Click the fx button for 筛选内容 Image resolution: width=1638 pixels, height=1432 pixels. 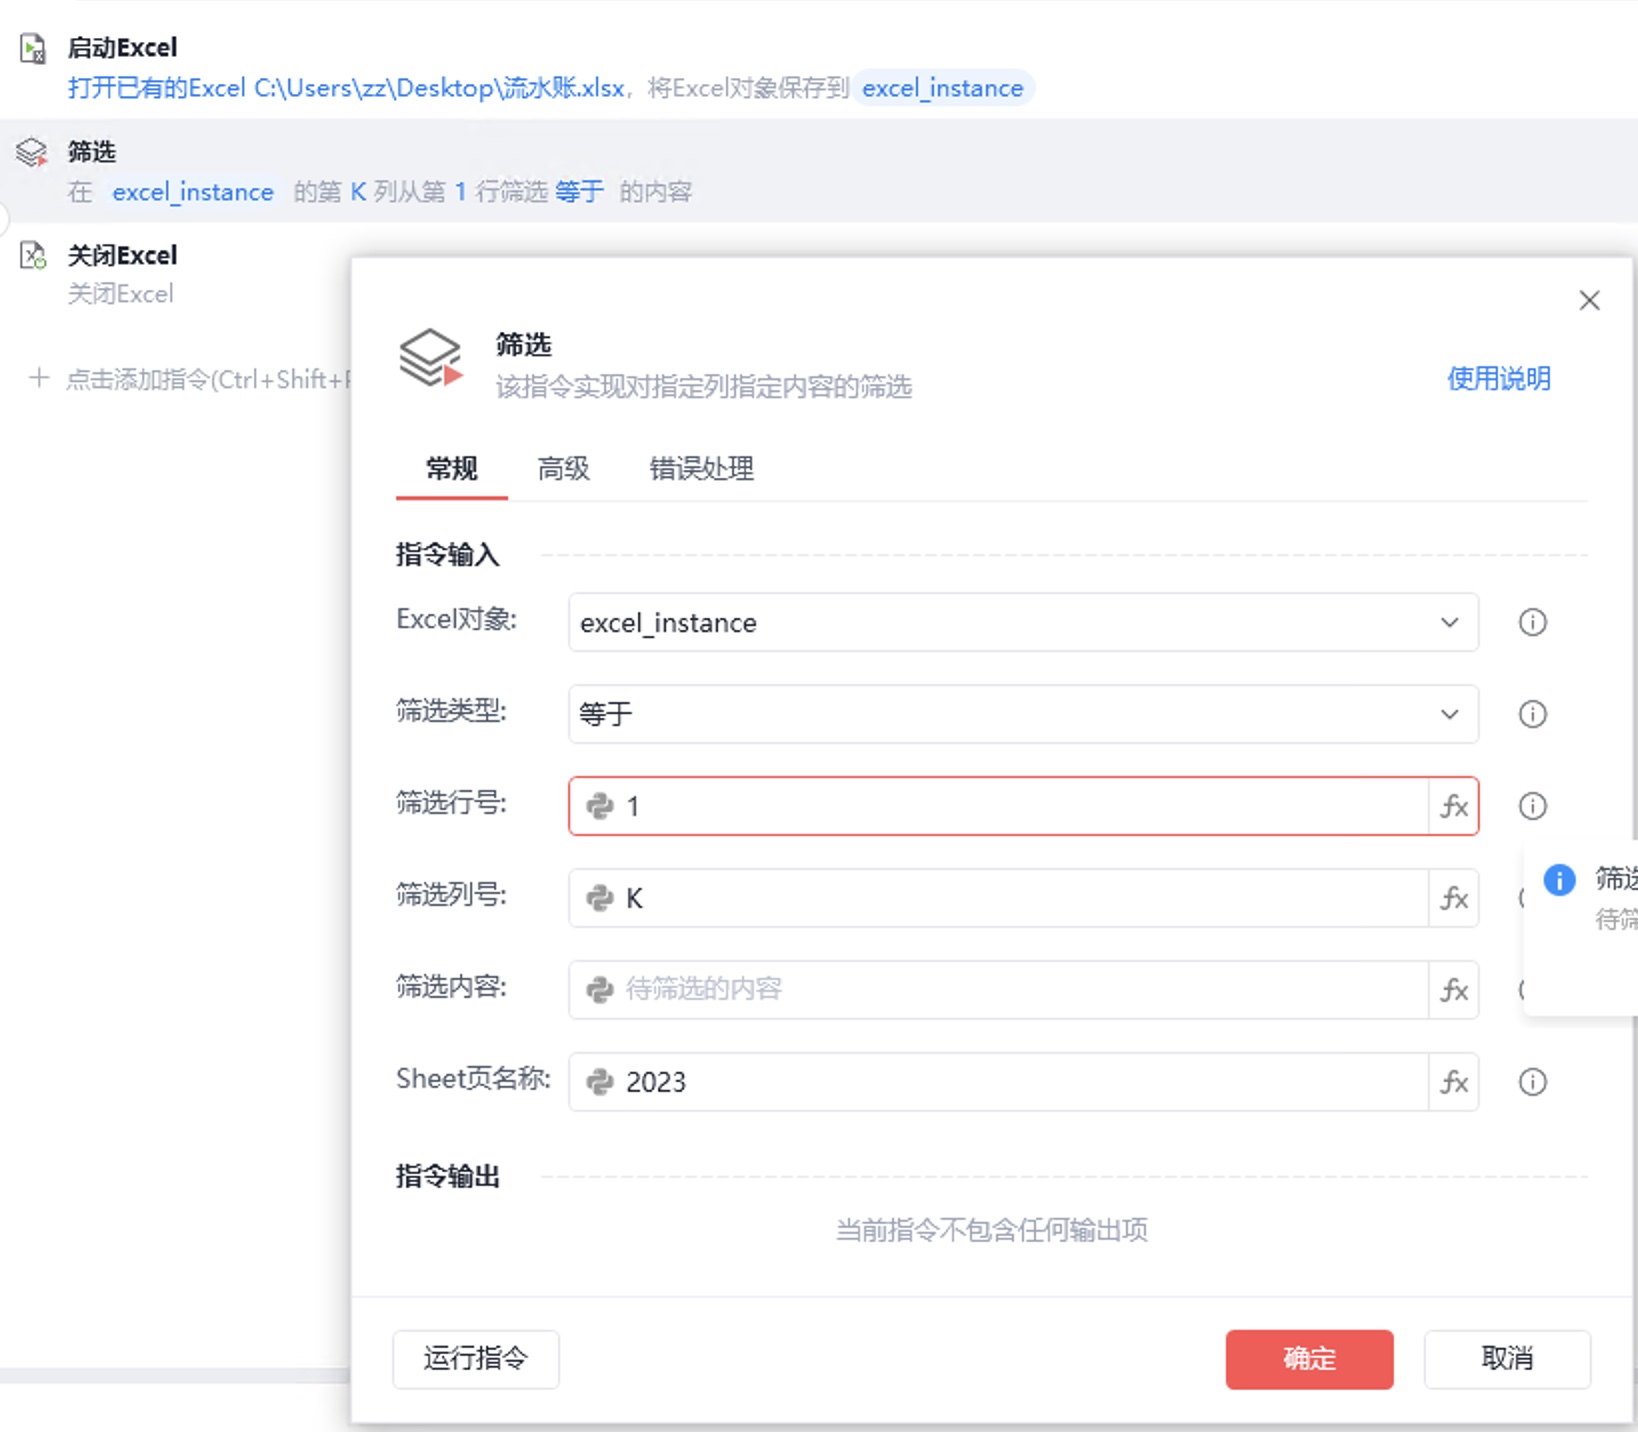pyautogui.click(x=1454, y=990)
